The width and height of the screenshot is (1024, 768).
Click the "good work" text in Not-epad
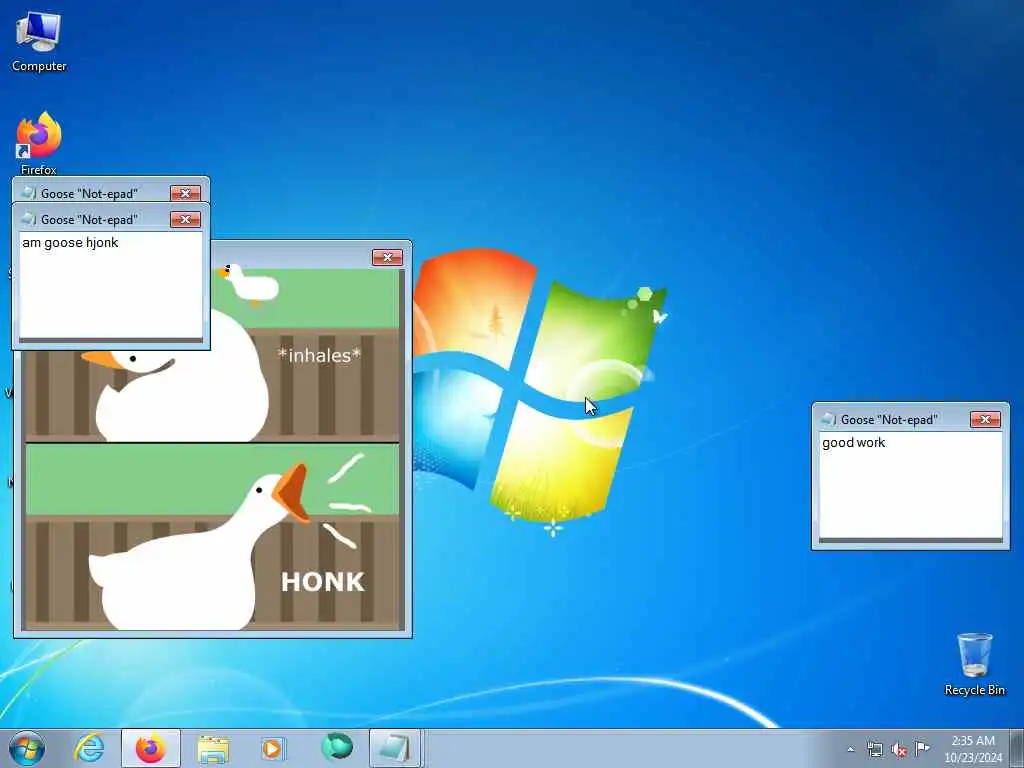(x=853, y=443)
